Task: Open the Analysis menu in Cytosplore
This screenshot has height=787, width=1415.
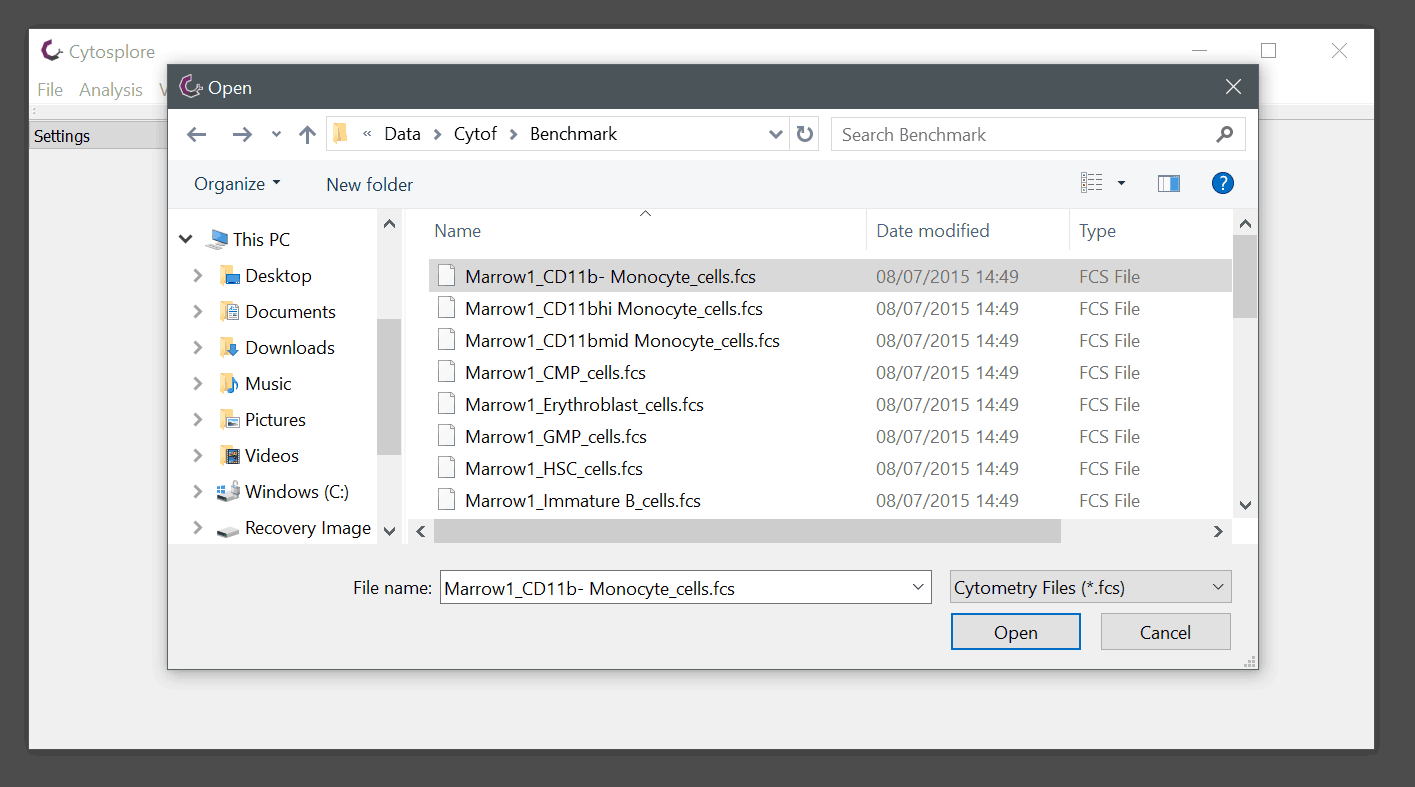Action: pyautogui.click(x=111, y=90)
